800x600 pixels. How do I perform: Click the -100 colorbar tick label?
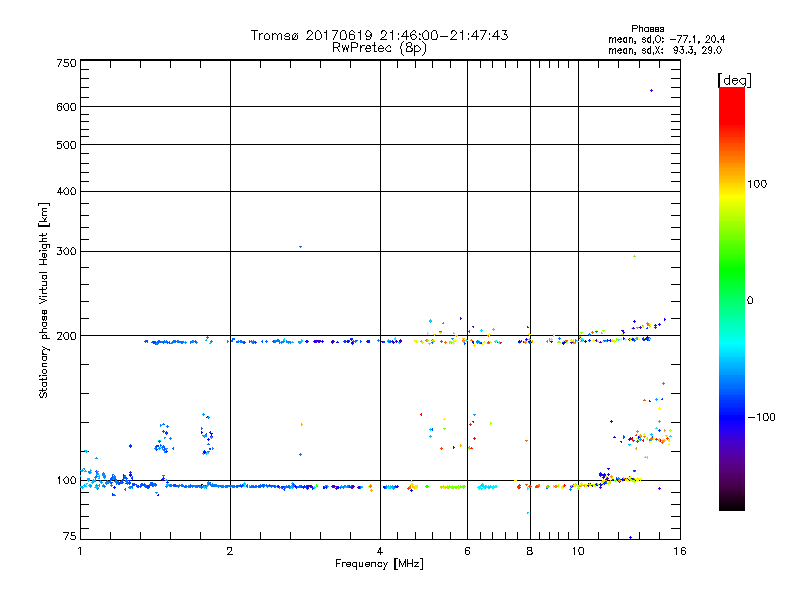(x=762, y=416)
